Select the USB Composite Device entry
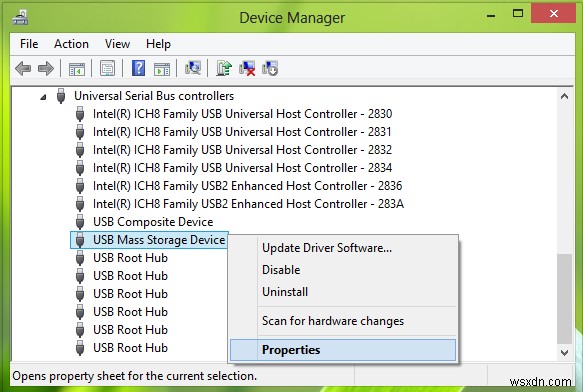 pos(153,222)
